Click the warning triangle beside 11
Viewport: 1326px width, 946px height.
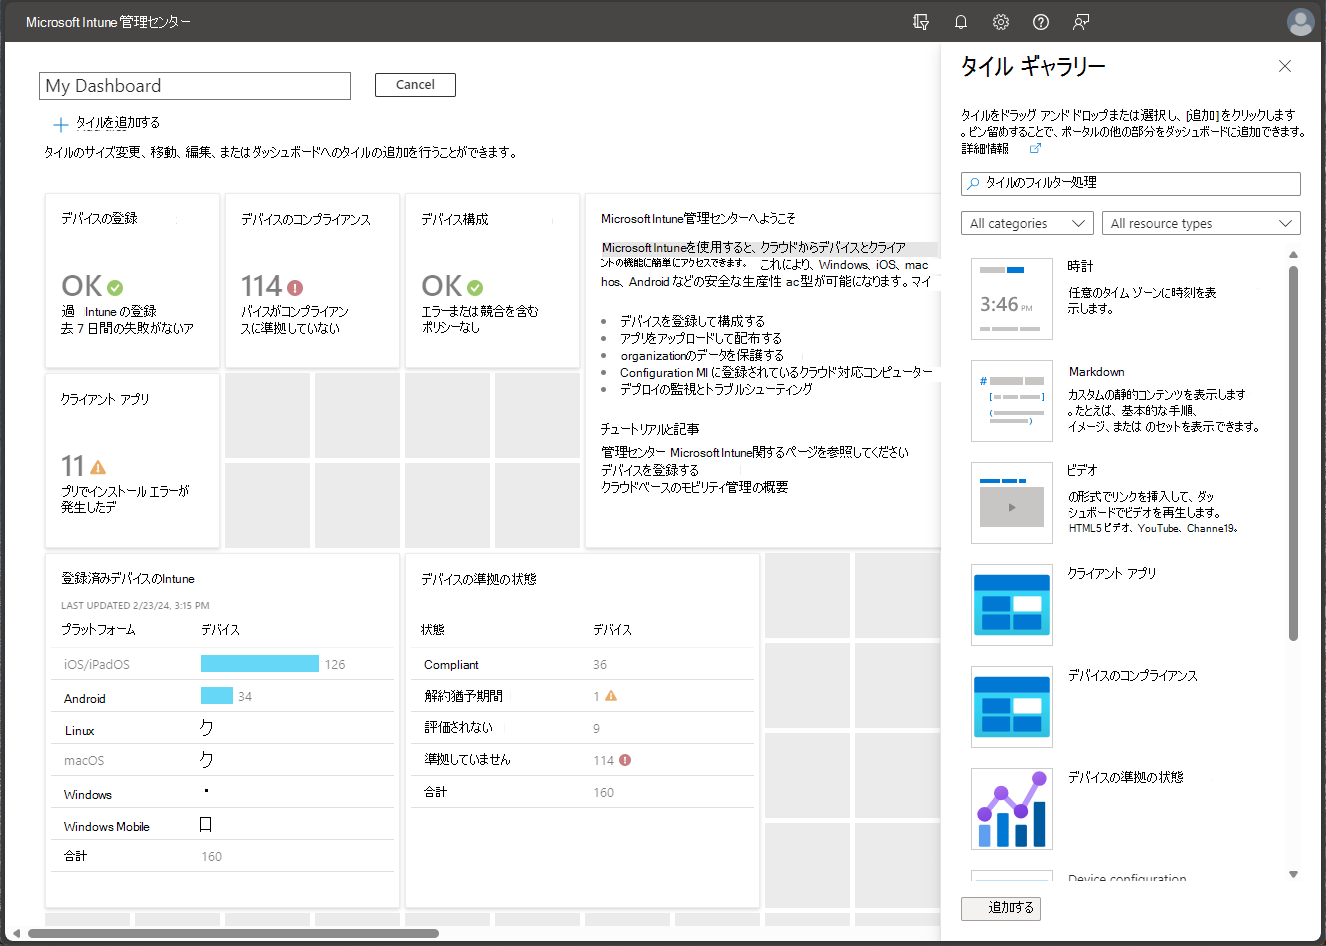[x=98, y=467]
